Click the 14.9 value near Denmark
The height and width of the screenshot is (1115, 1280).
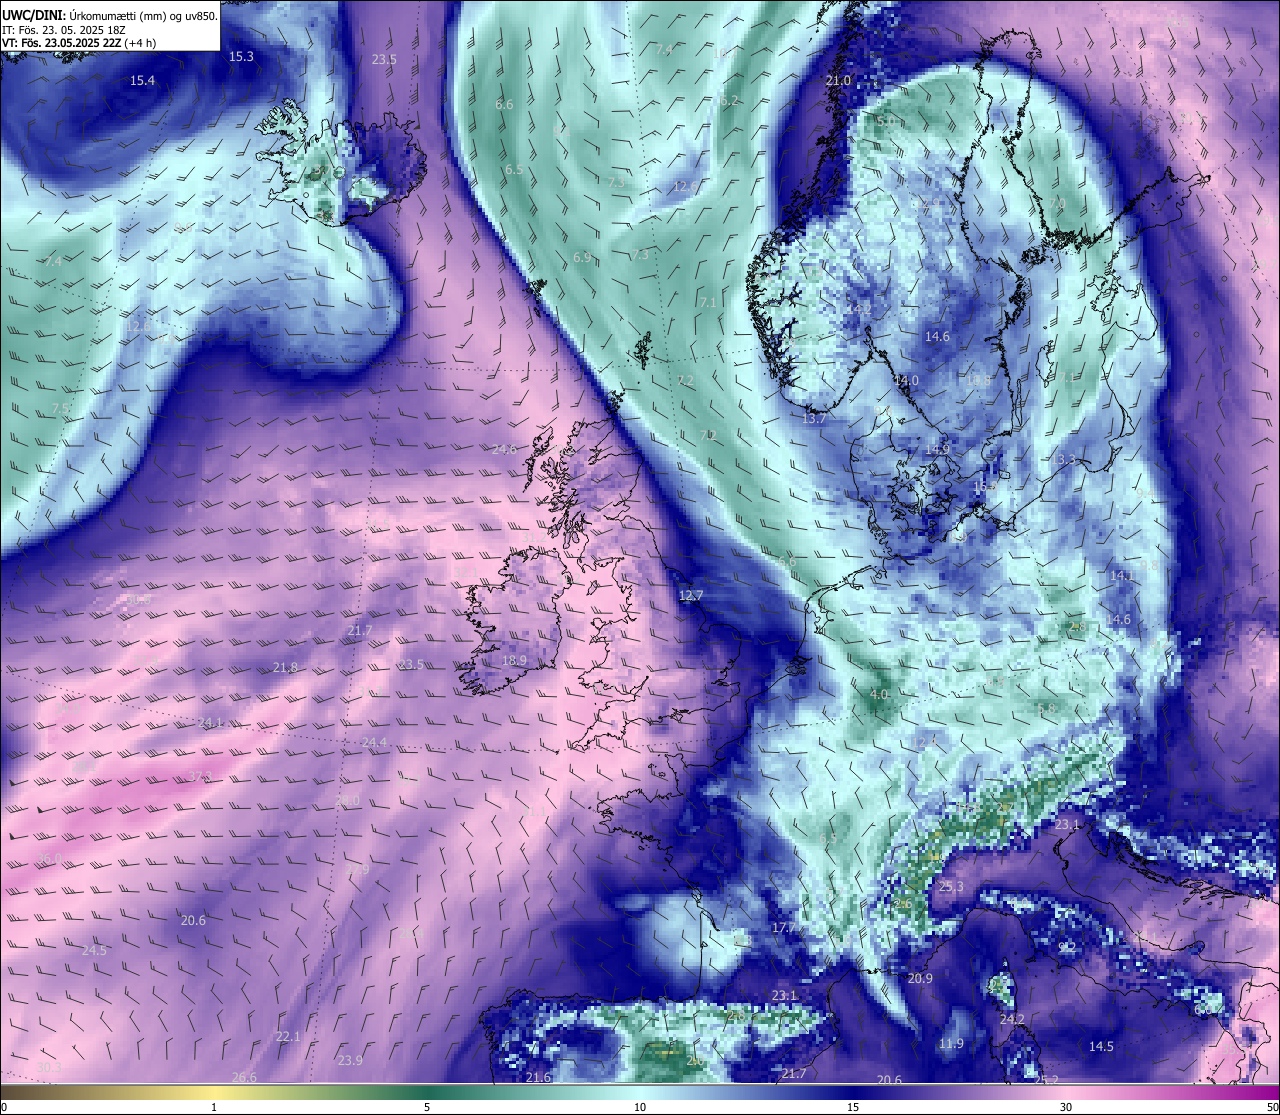(x=937, y=450)
